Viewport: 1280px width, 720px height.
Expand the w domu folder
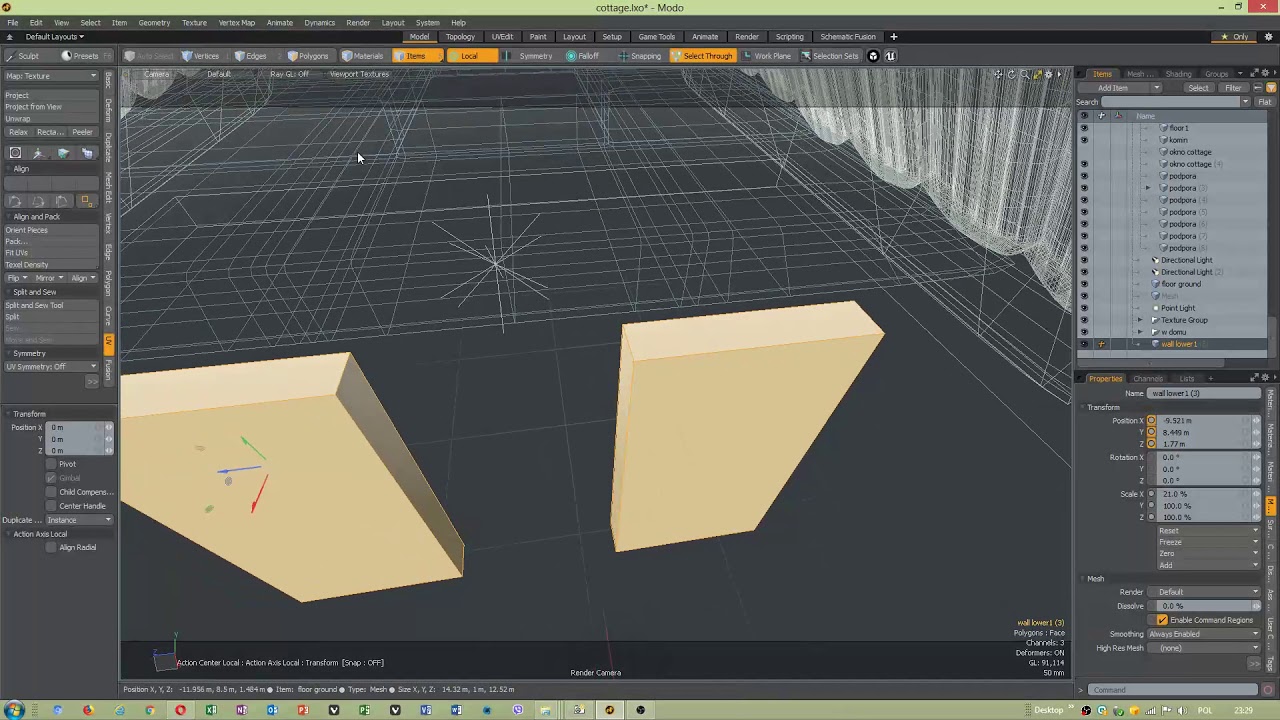pos(1140,332)
